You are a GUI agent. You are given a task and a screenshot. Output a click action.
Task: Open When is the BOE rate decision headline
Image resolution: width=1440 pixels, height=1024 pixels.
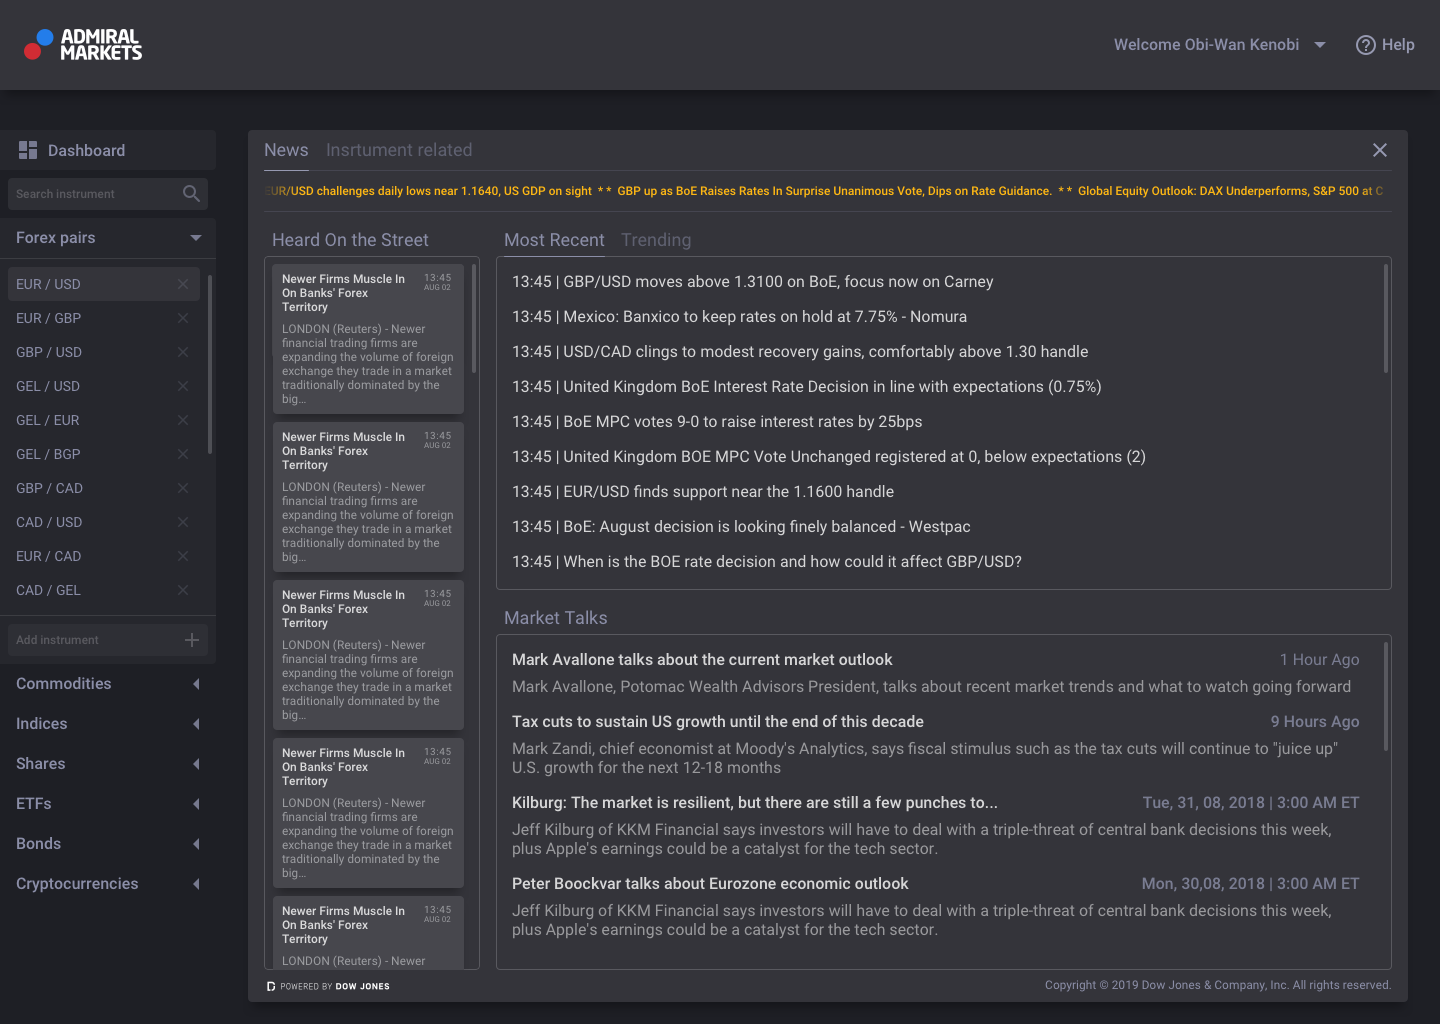[767, 562]
